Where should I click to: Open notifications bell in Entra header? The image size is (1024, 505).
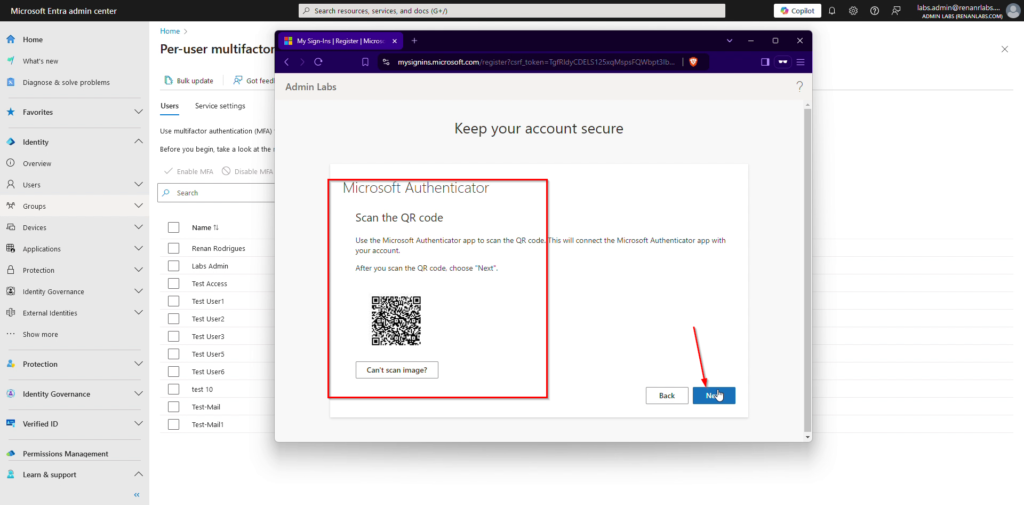click(x=832, y=10)
